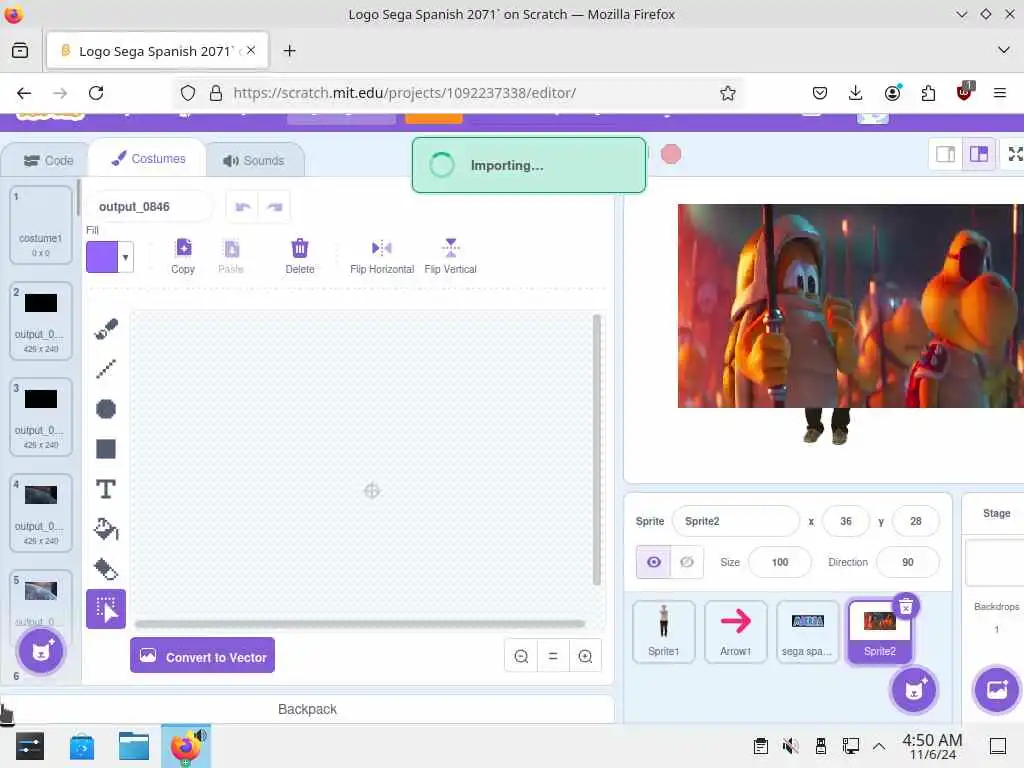1024x768 pixels.
Task: Activate the Select marquee tool
Action: coord(106,609)
